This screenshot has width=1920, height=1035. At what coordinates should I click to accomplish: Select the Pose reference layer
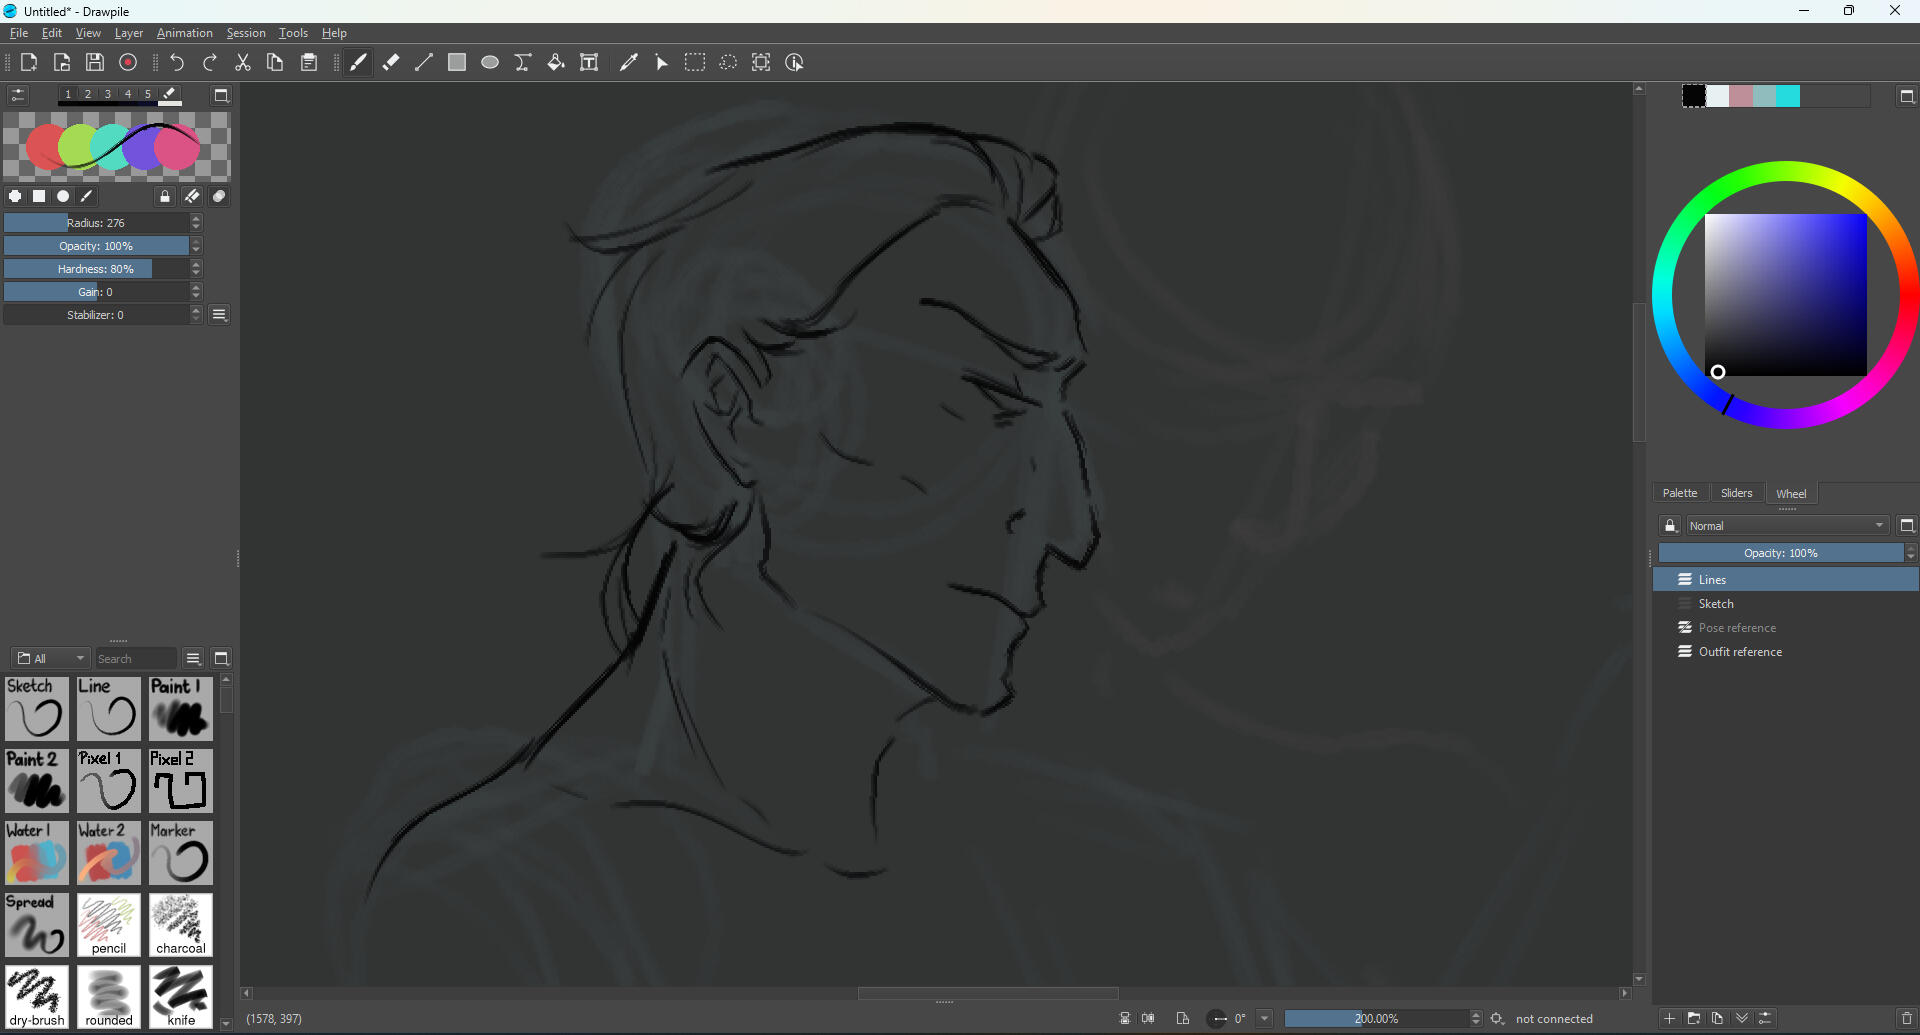(1740, 627)
